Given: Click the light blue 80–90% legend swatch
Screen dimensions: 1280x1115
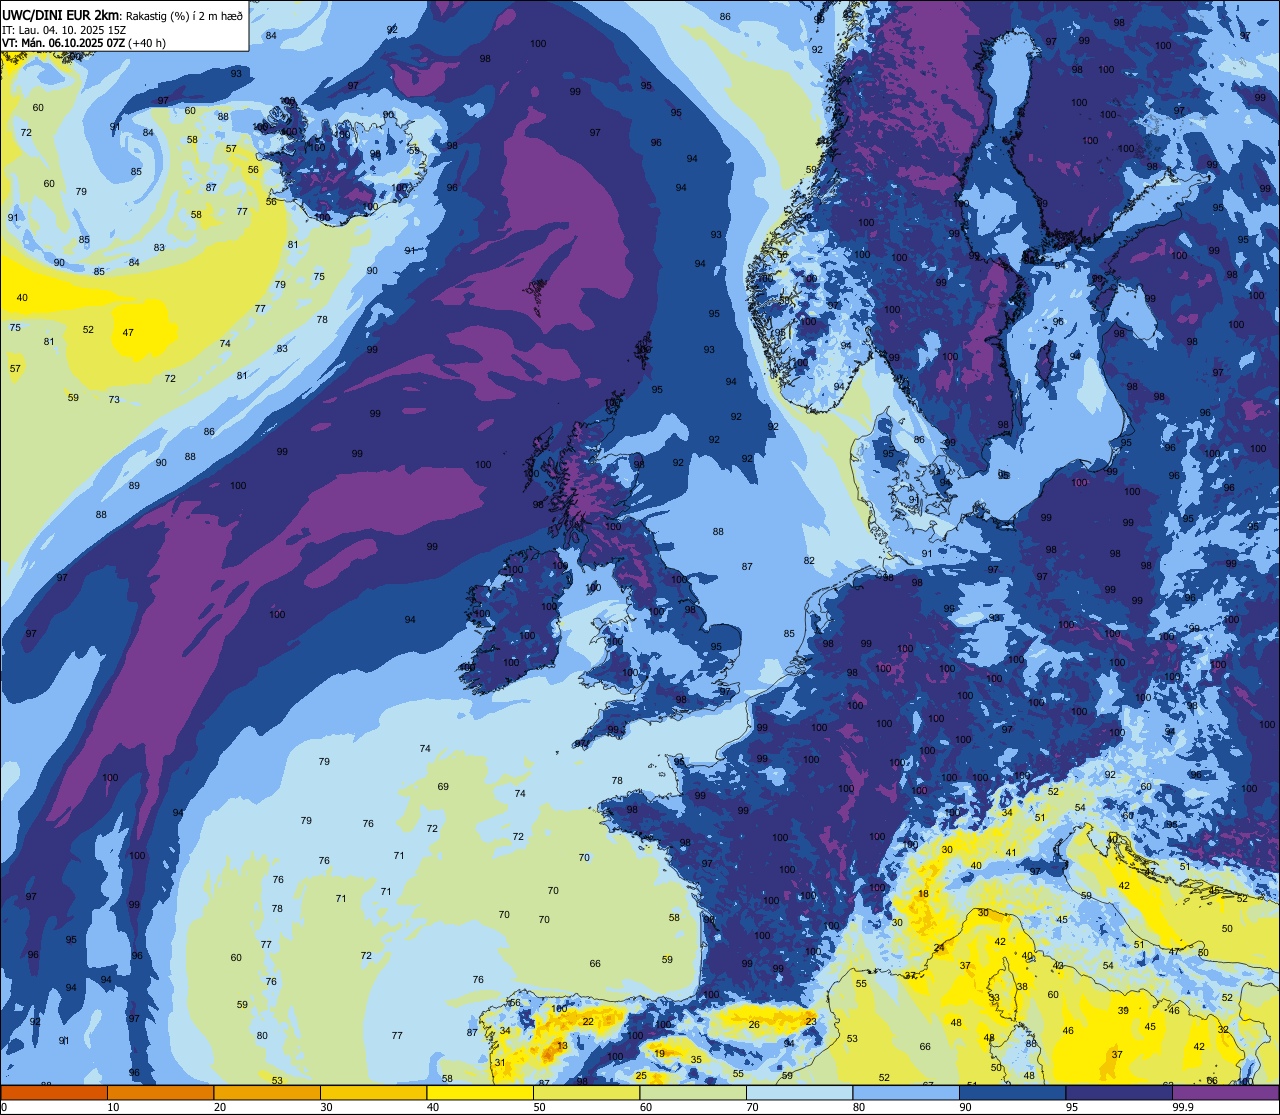Looking at the screenshot, I should (x=906, y=1092).
